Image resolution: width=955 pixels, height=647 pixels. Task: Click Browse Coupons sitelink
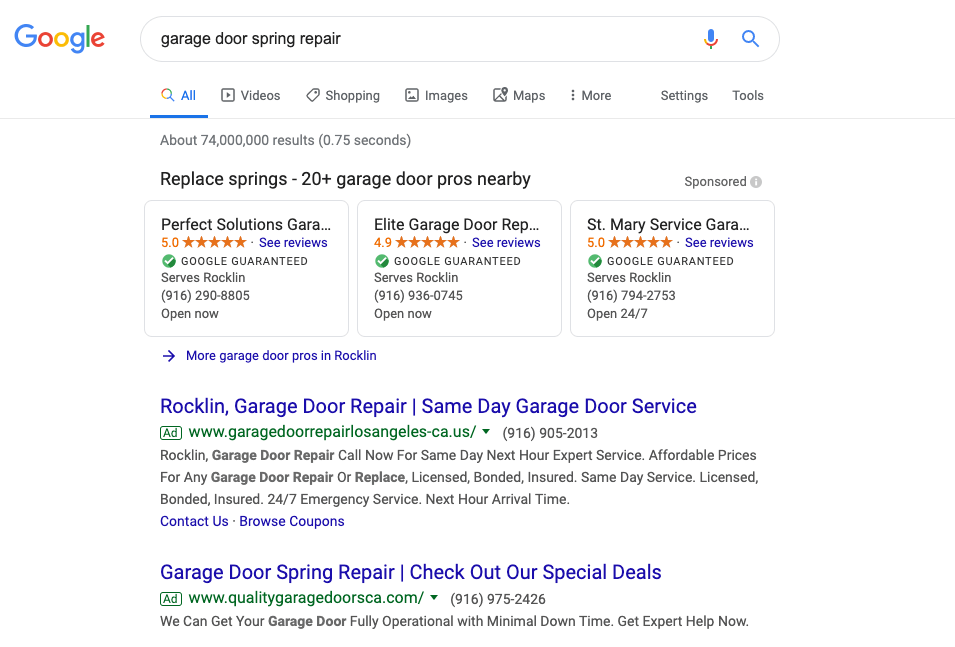click(292, 521)
